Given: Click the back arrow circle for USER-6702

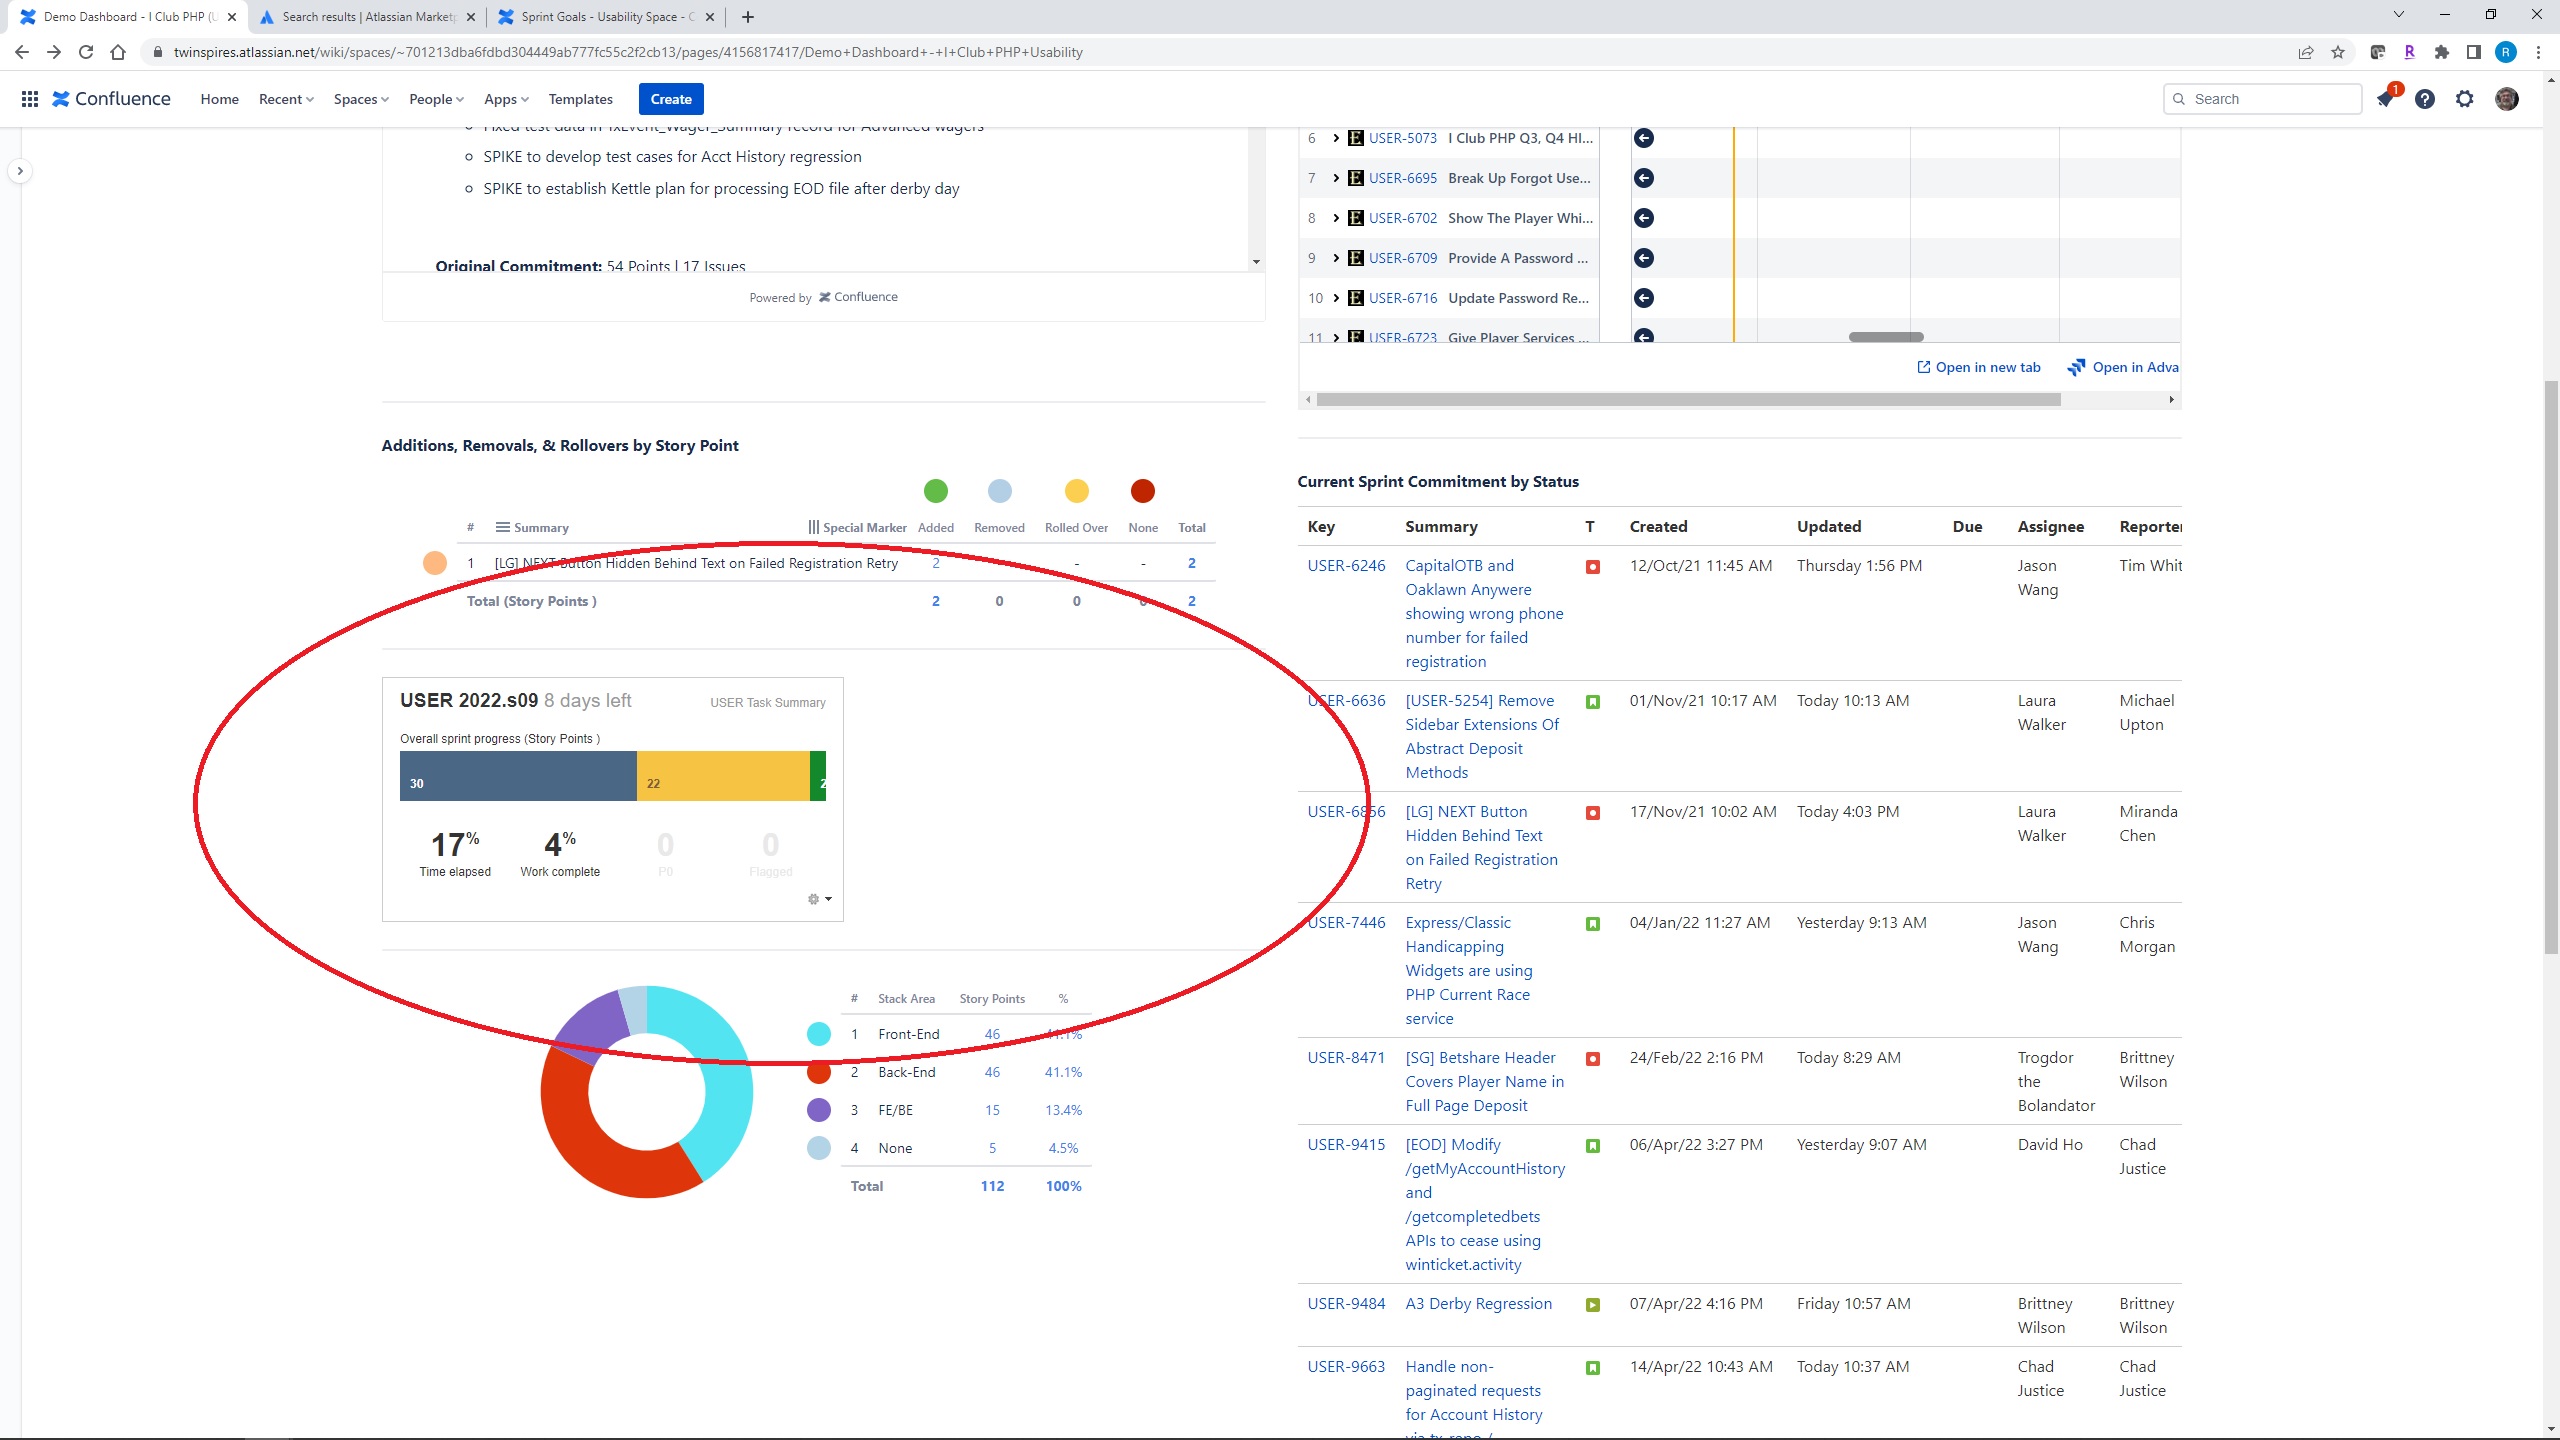Looking at the screenshot, I should coord(1644,218).
